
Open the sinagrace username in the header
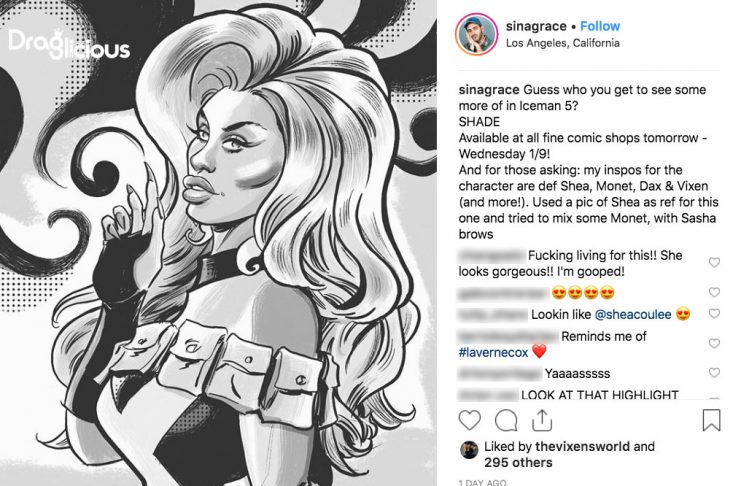click(x=536, y=26)
